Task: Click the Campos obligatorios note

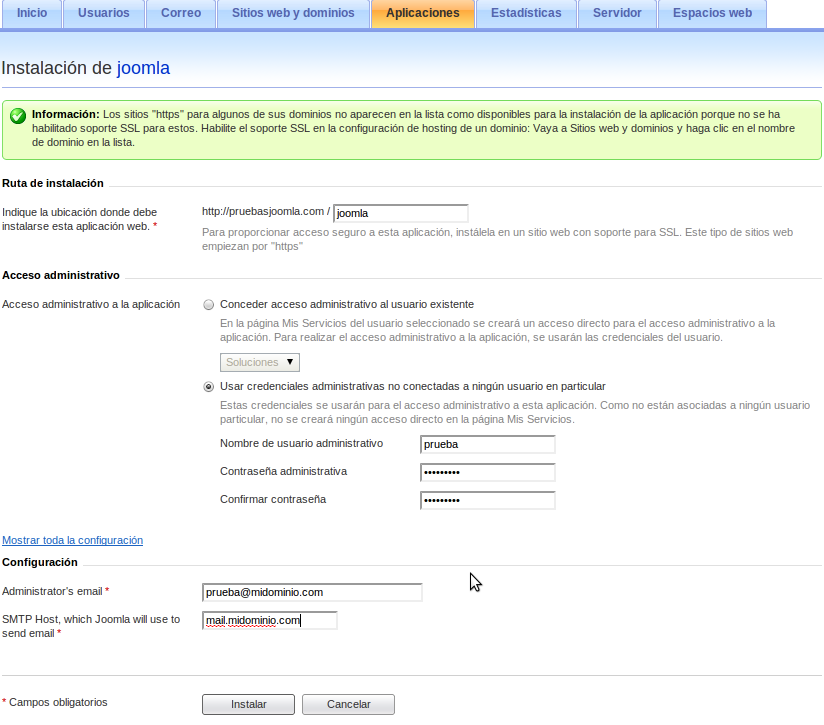Action: click(55, 702)
